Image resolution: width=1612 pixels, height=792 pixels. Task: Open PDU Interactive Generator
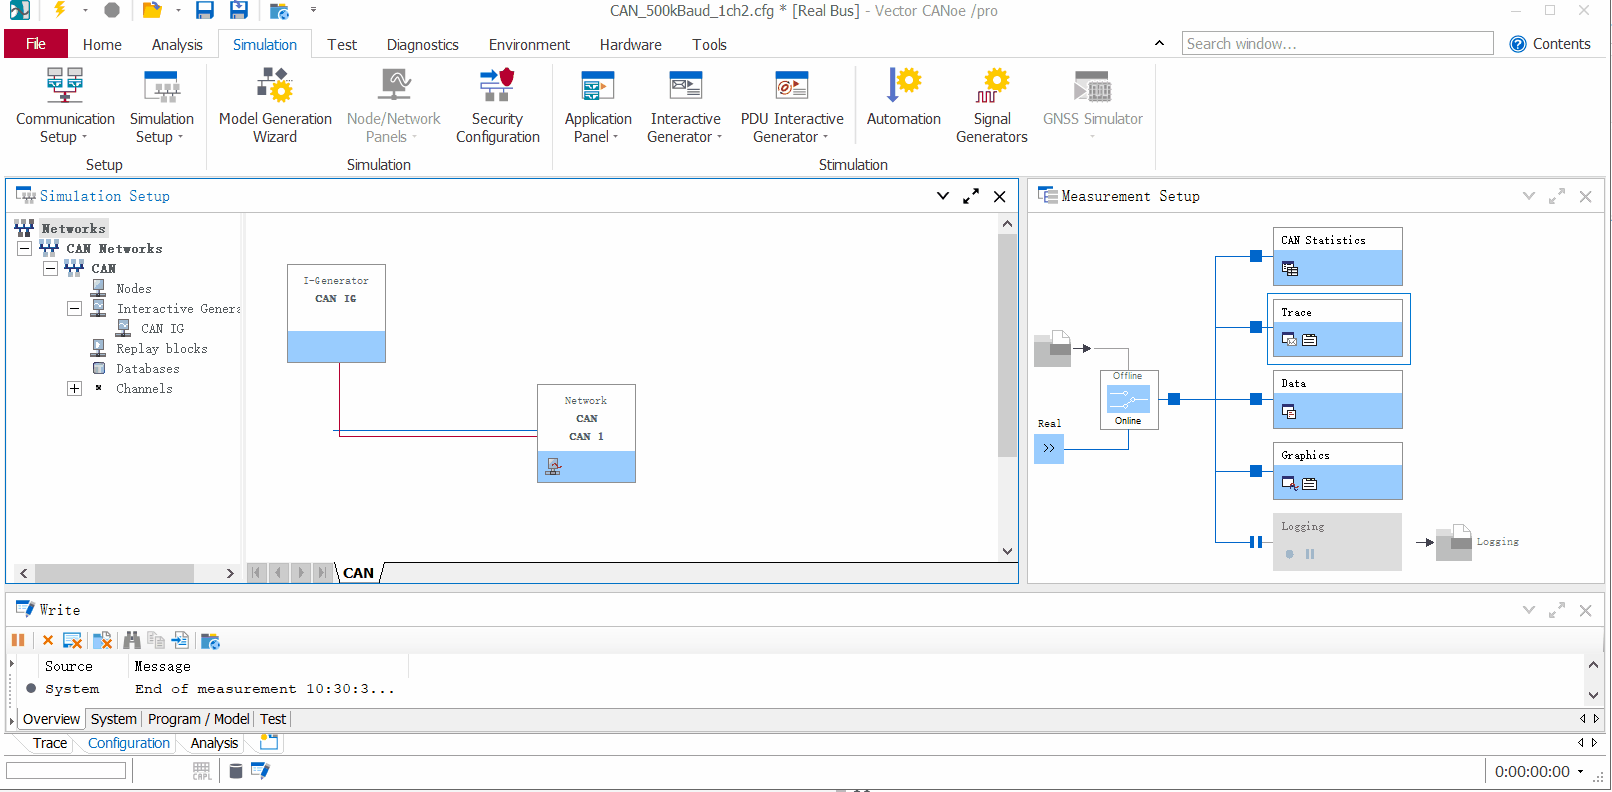click(792, 106)
